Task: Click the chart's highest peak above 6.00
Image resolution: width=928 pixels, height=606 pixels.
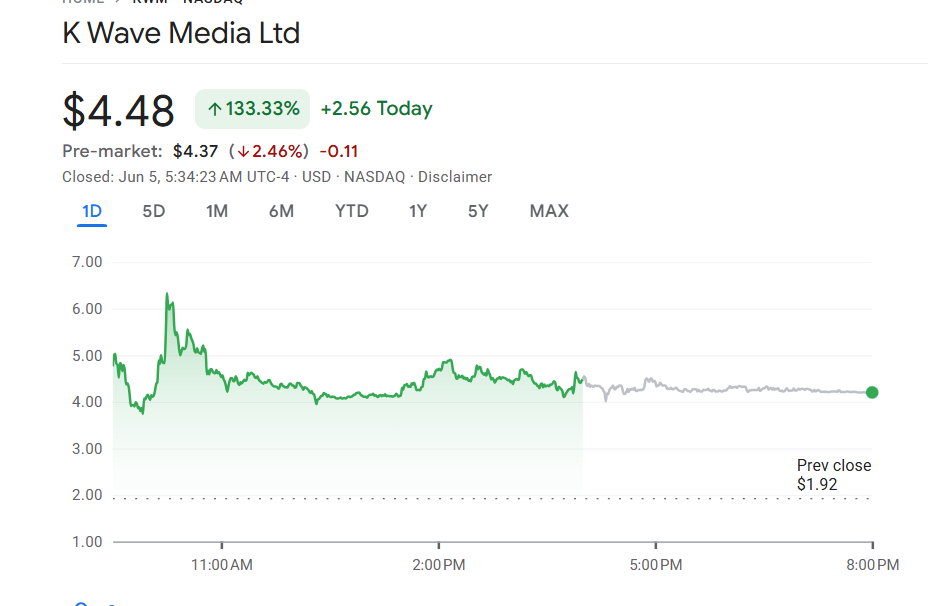Action: (167, 295)
